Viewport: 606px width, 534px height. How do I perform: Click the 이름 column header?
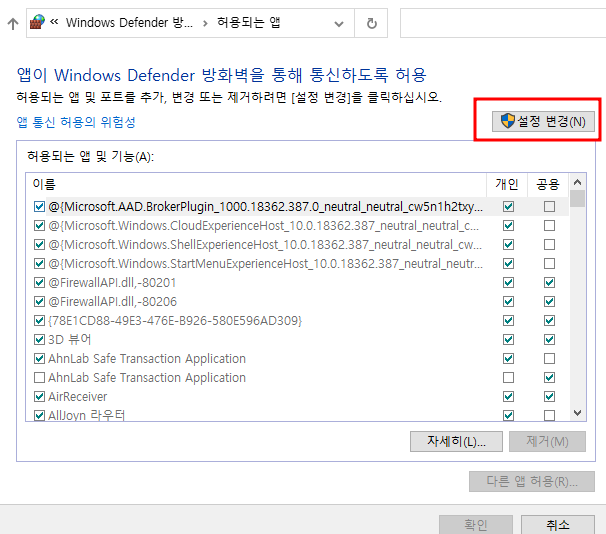pyautogui.click(x=256, y=184)
